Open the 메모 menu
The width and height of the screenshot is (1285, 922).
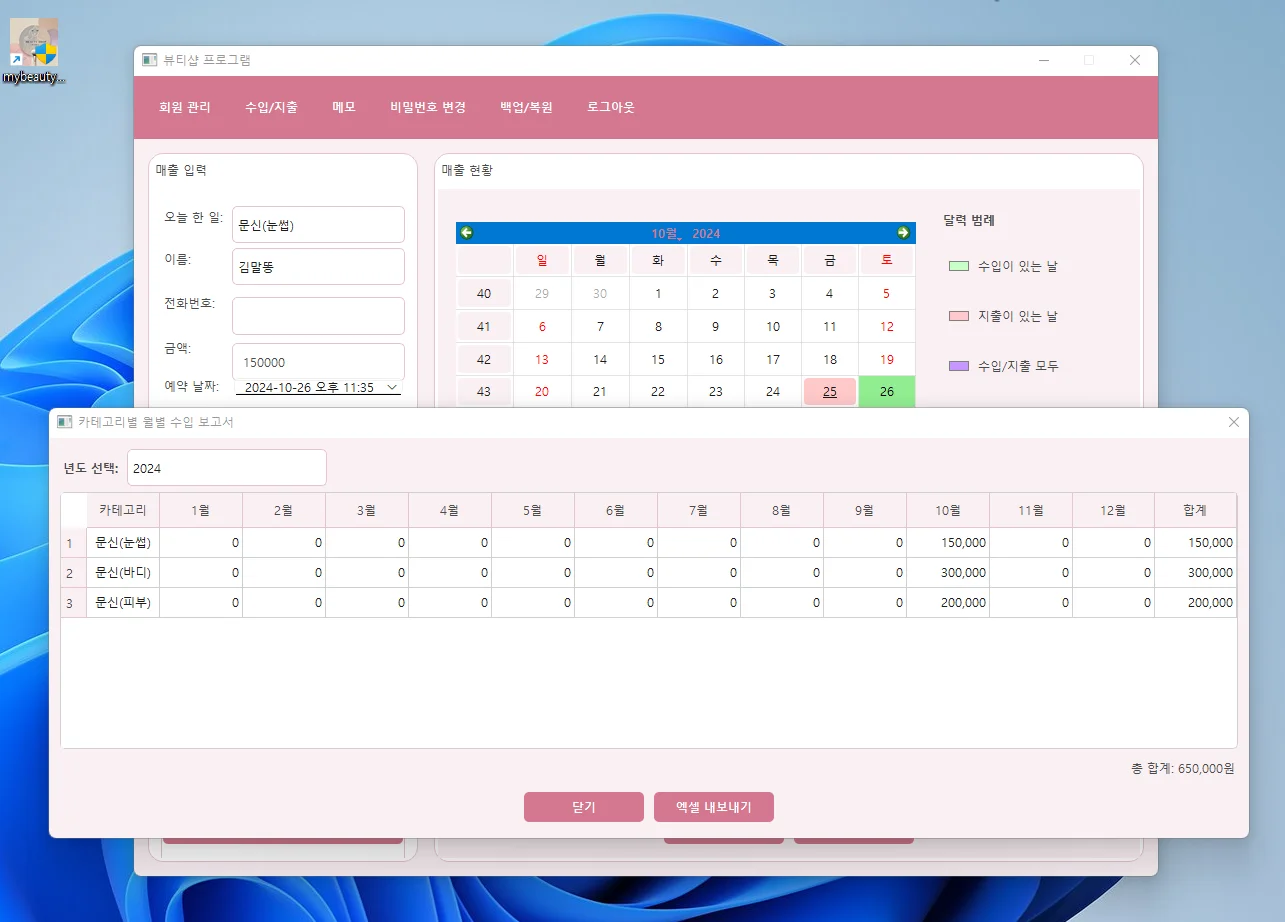(x=344, y=107)
